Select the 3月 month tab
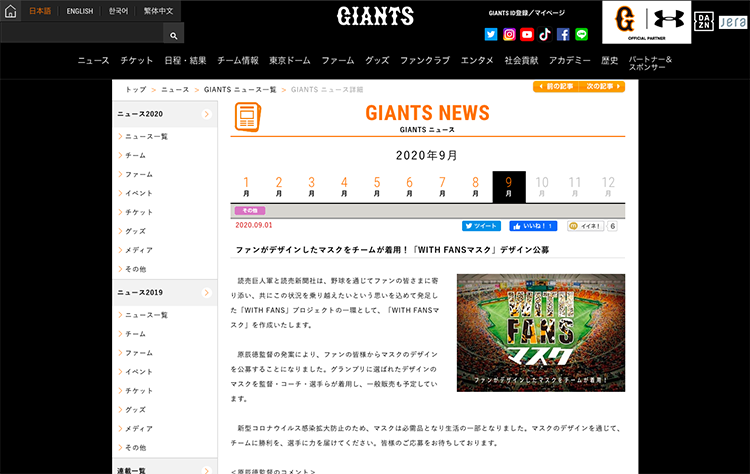750x474 pixels. coord(311,187)
